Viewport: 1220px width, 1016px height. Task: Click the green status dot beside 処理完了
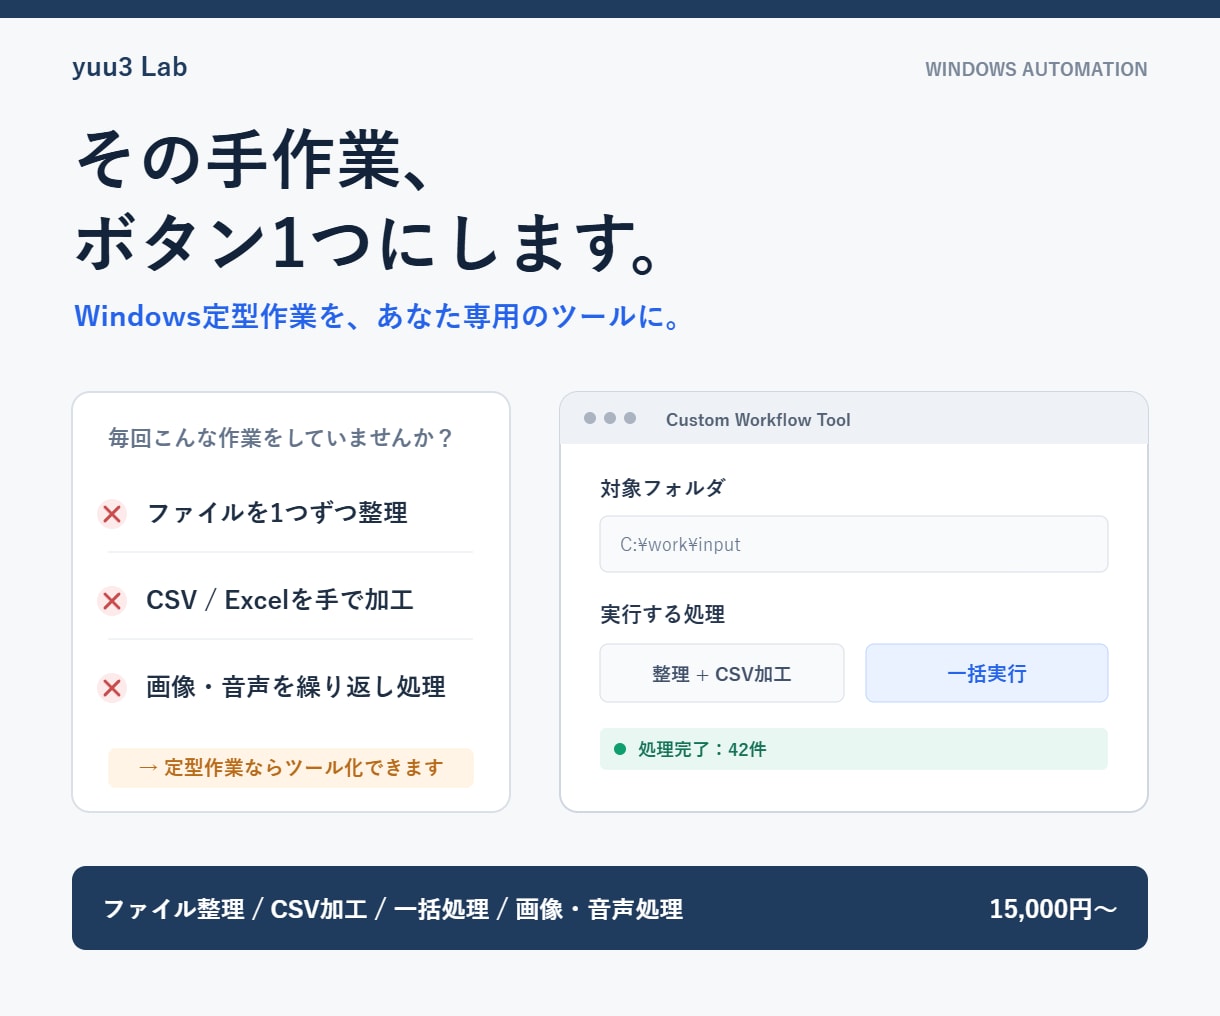coord(619,749)
